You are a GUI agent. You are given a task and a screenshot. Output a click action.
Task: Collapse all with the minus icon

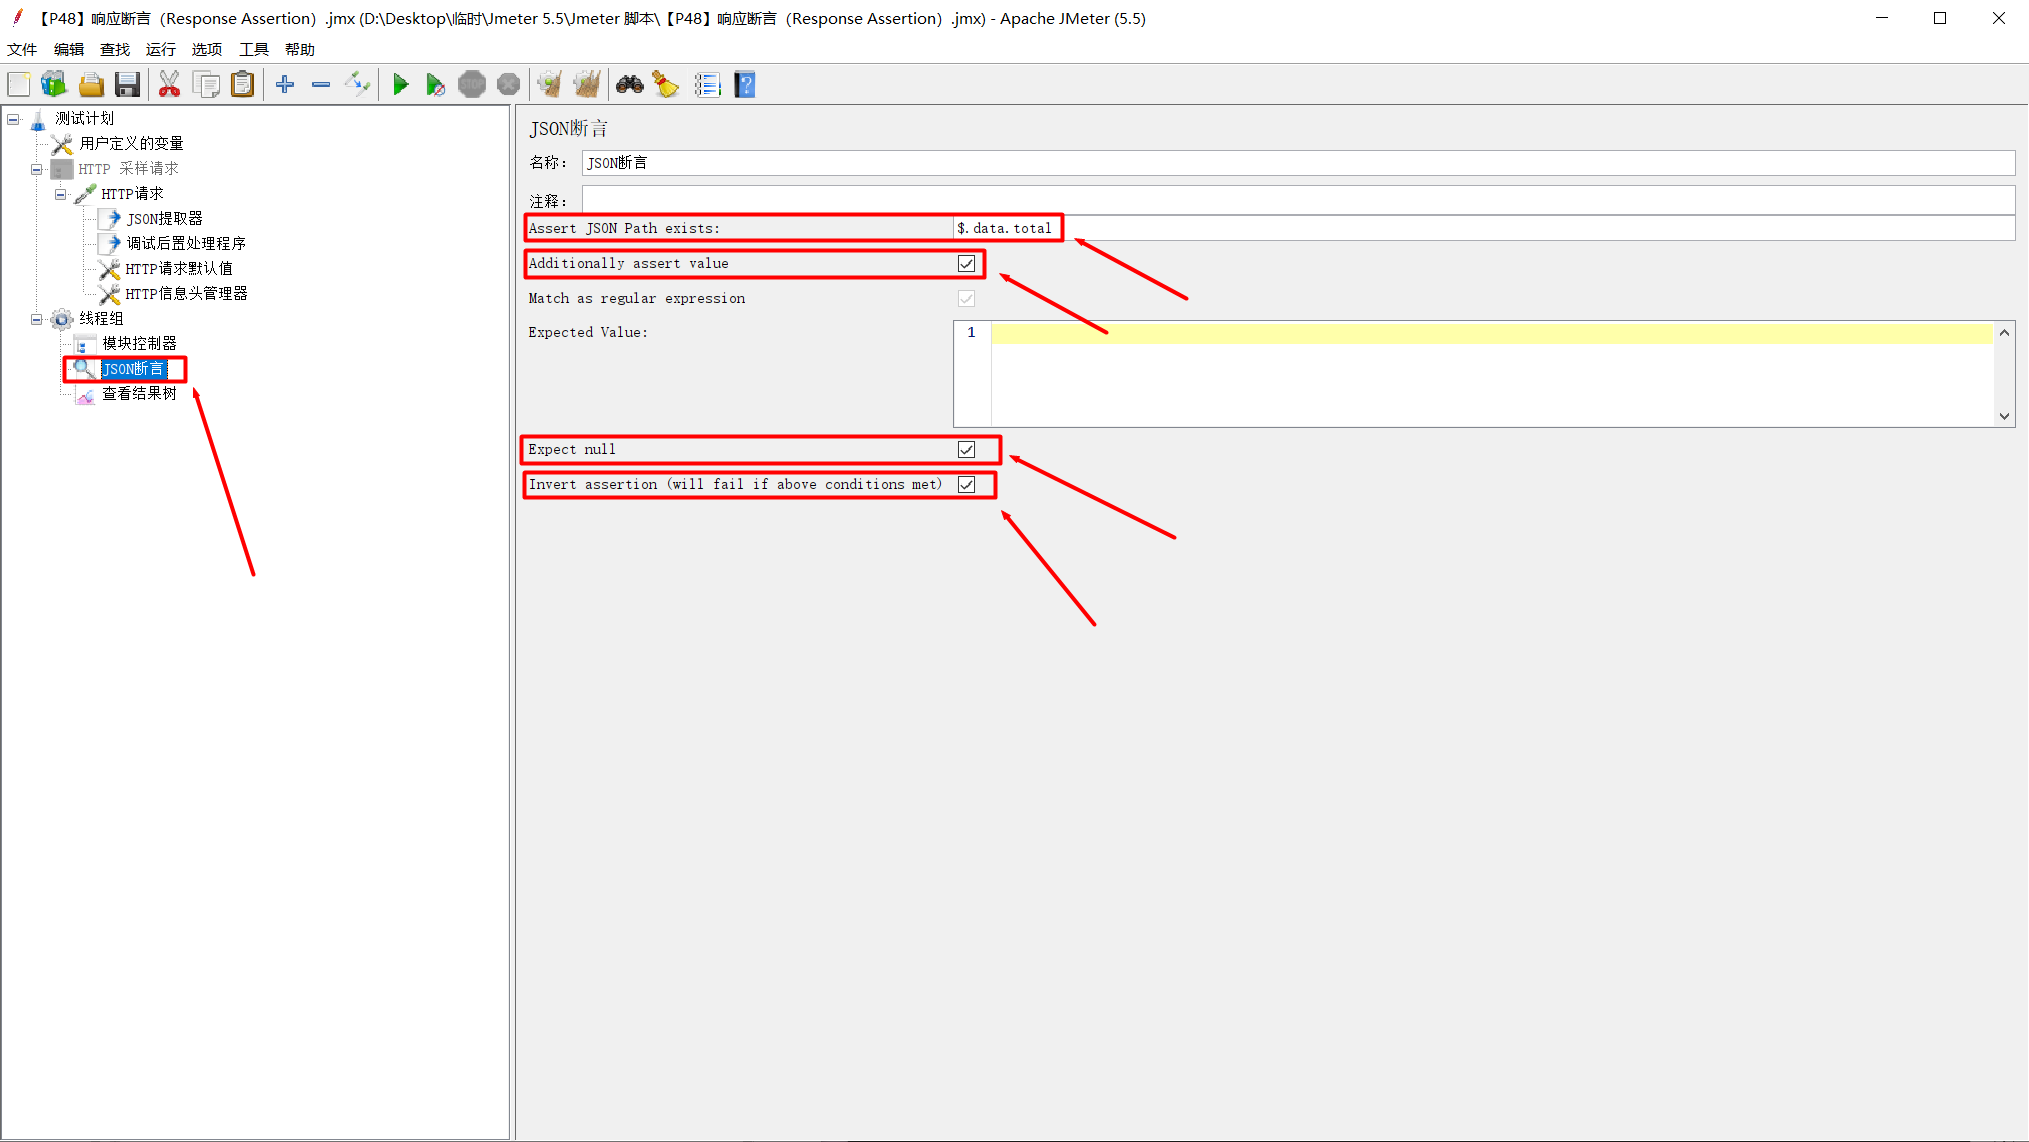coord(321,85)
